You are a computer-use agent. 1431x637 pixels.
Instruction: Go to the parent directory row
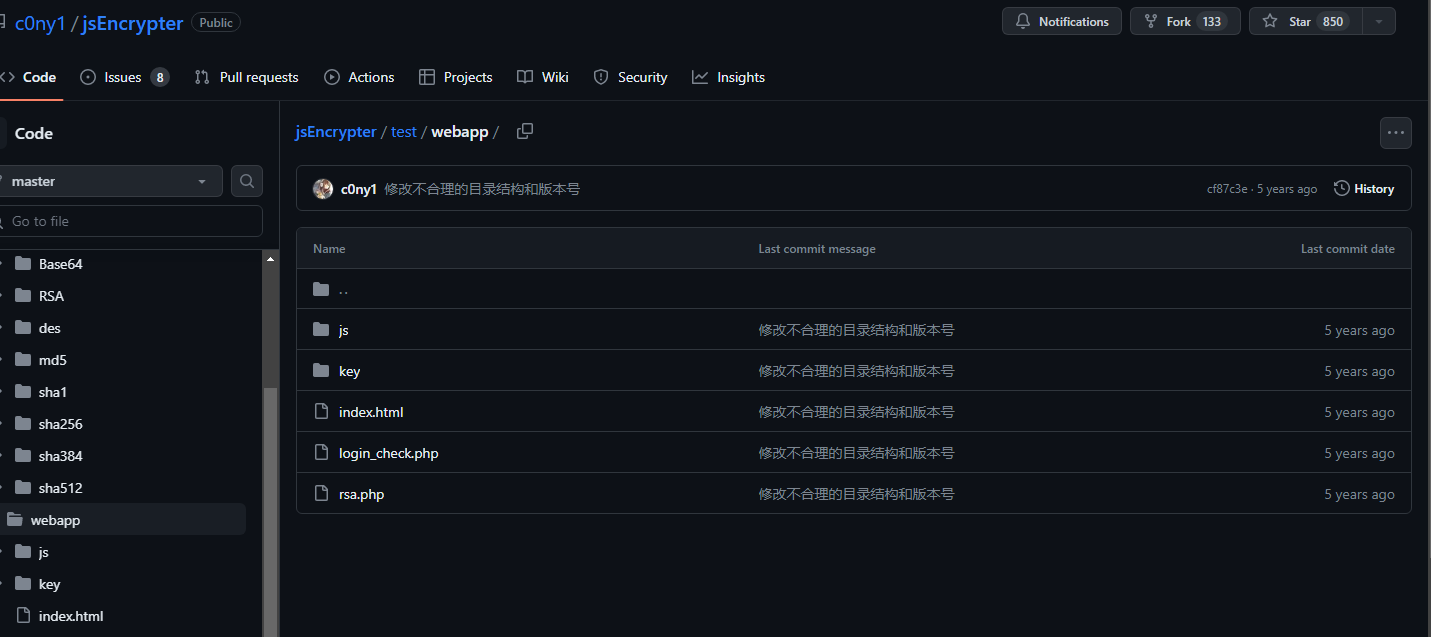(853, 289)
